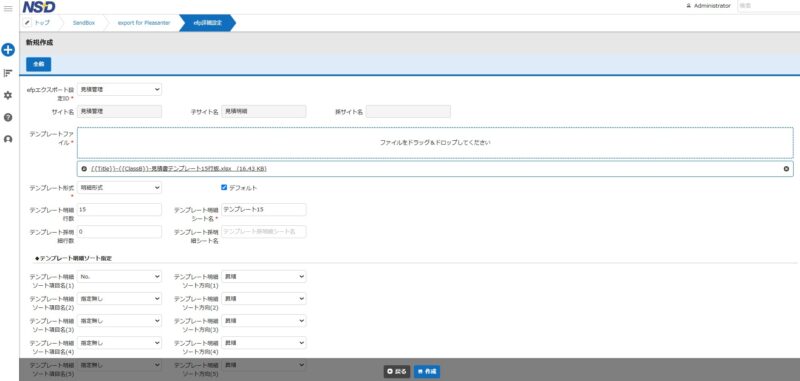Viewport: 800px width, 381px height.
Task: Select the 全般 tab
Action: (x=39, y=64)
